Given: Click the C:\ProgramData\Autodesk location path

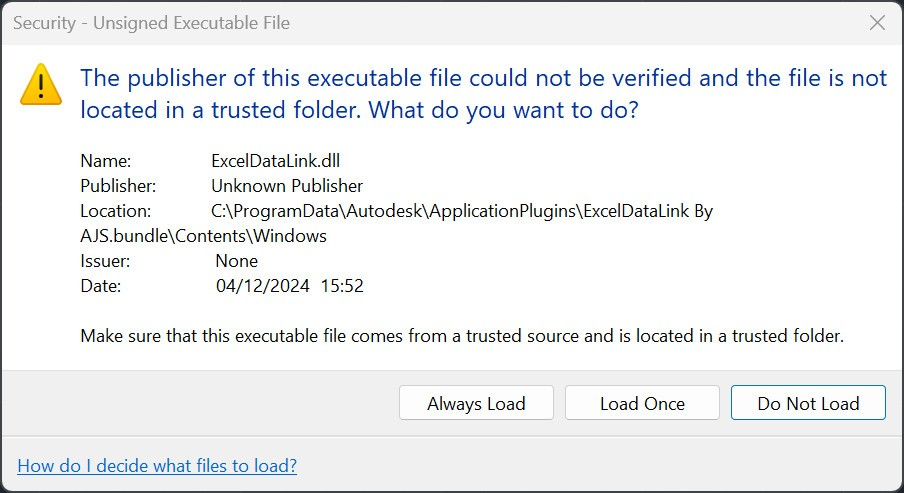Looking at the screenshot, I should pyautogui.click(x=462, y=211).
